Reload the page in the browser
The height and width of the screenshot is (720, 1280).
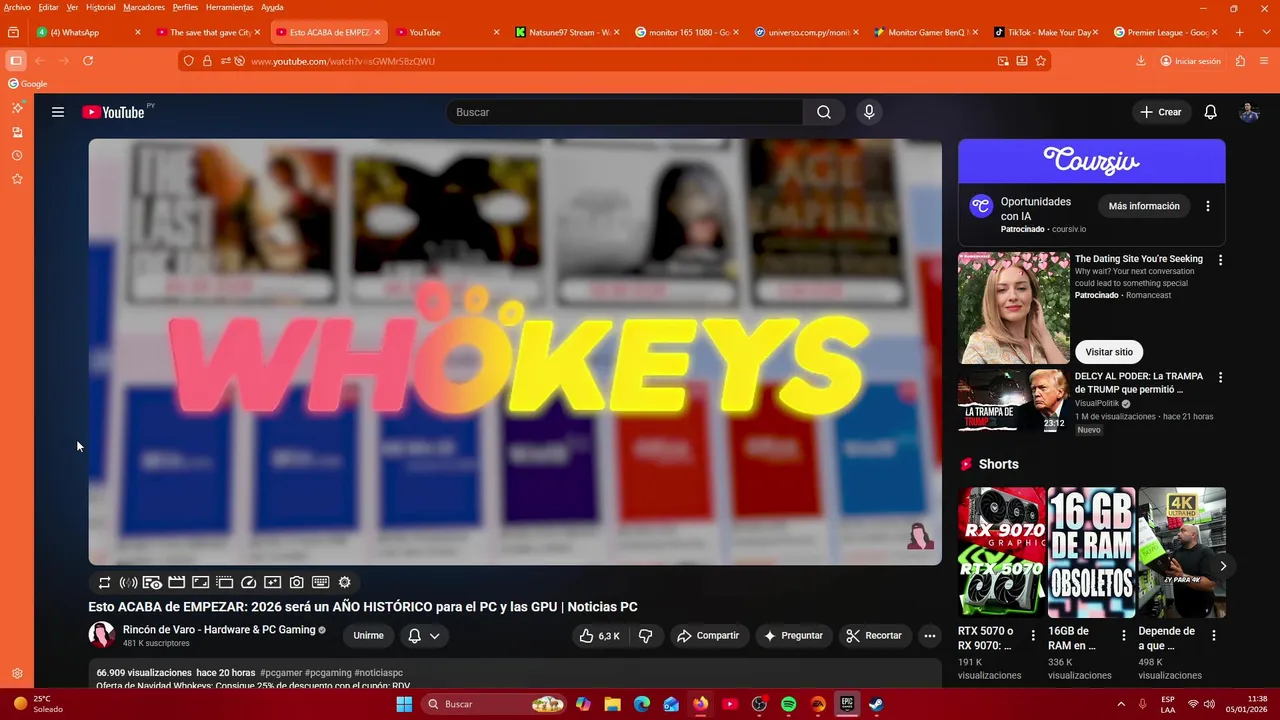click(x=88, y=61)
